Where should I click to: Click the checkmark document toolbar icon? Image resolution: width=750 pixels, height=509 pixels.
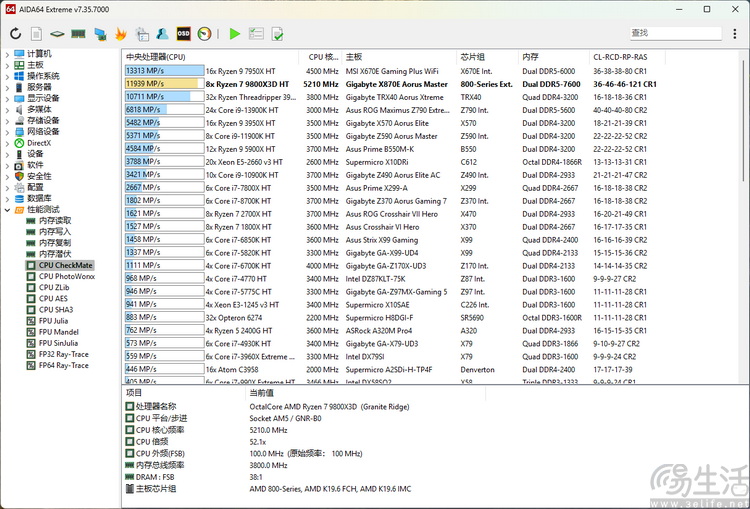[x=277, y=33]
